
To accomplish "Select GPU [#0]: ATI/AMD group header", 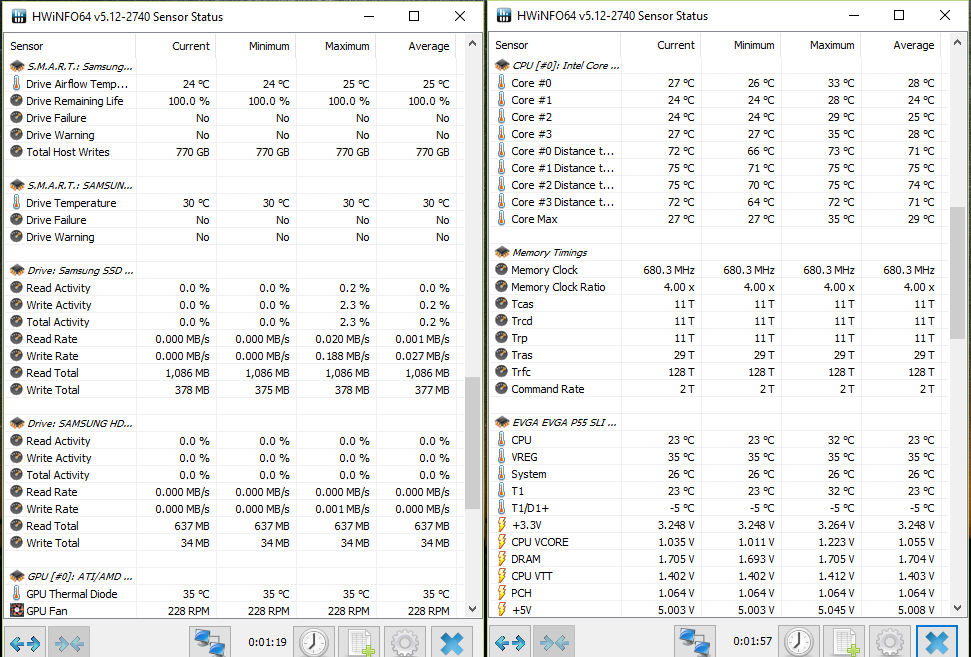I will (x=80, y=577).
